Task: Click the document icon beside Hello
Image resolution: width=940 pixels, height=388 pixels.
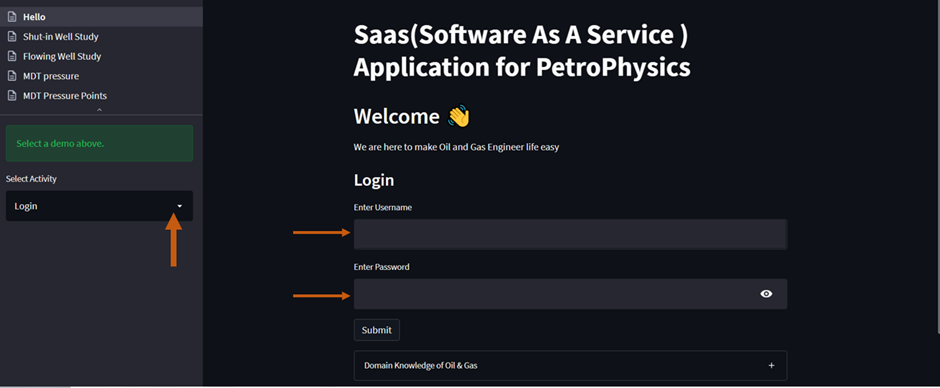Action: tap(11, 17)
